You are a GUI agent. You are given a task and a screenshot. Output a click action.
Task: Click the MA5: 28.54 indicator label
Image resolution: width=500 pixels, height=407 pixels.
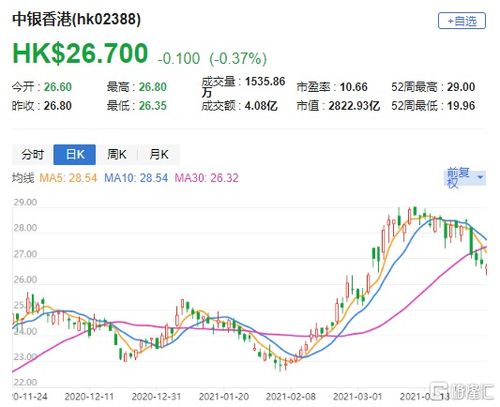(x=68, y=178)
